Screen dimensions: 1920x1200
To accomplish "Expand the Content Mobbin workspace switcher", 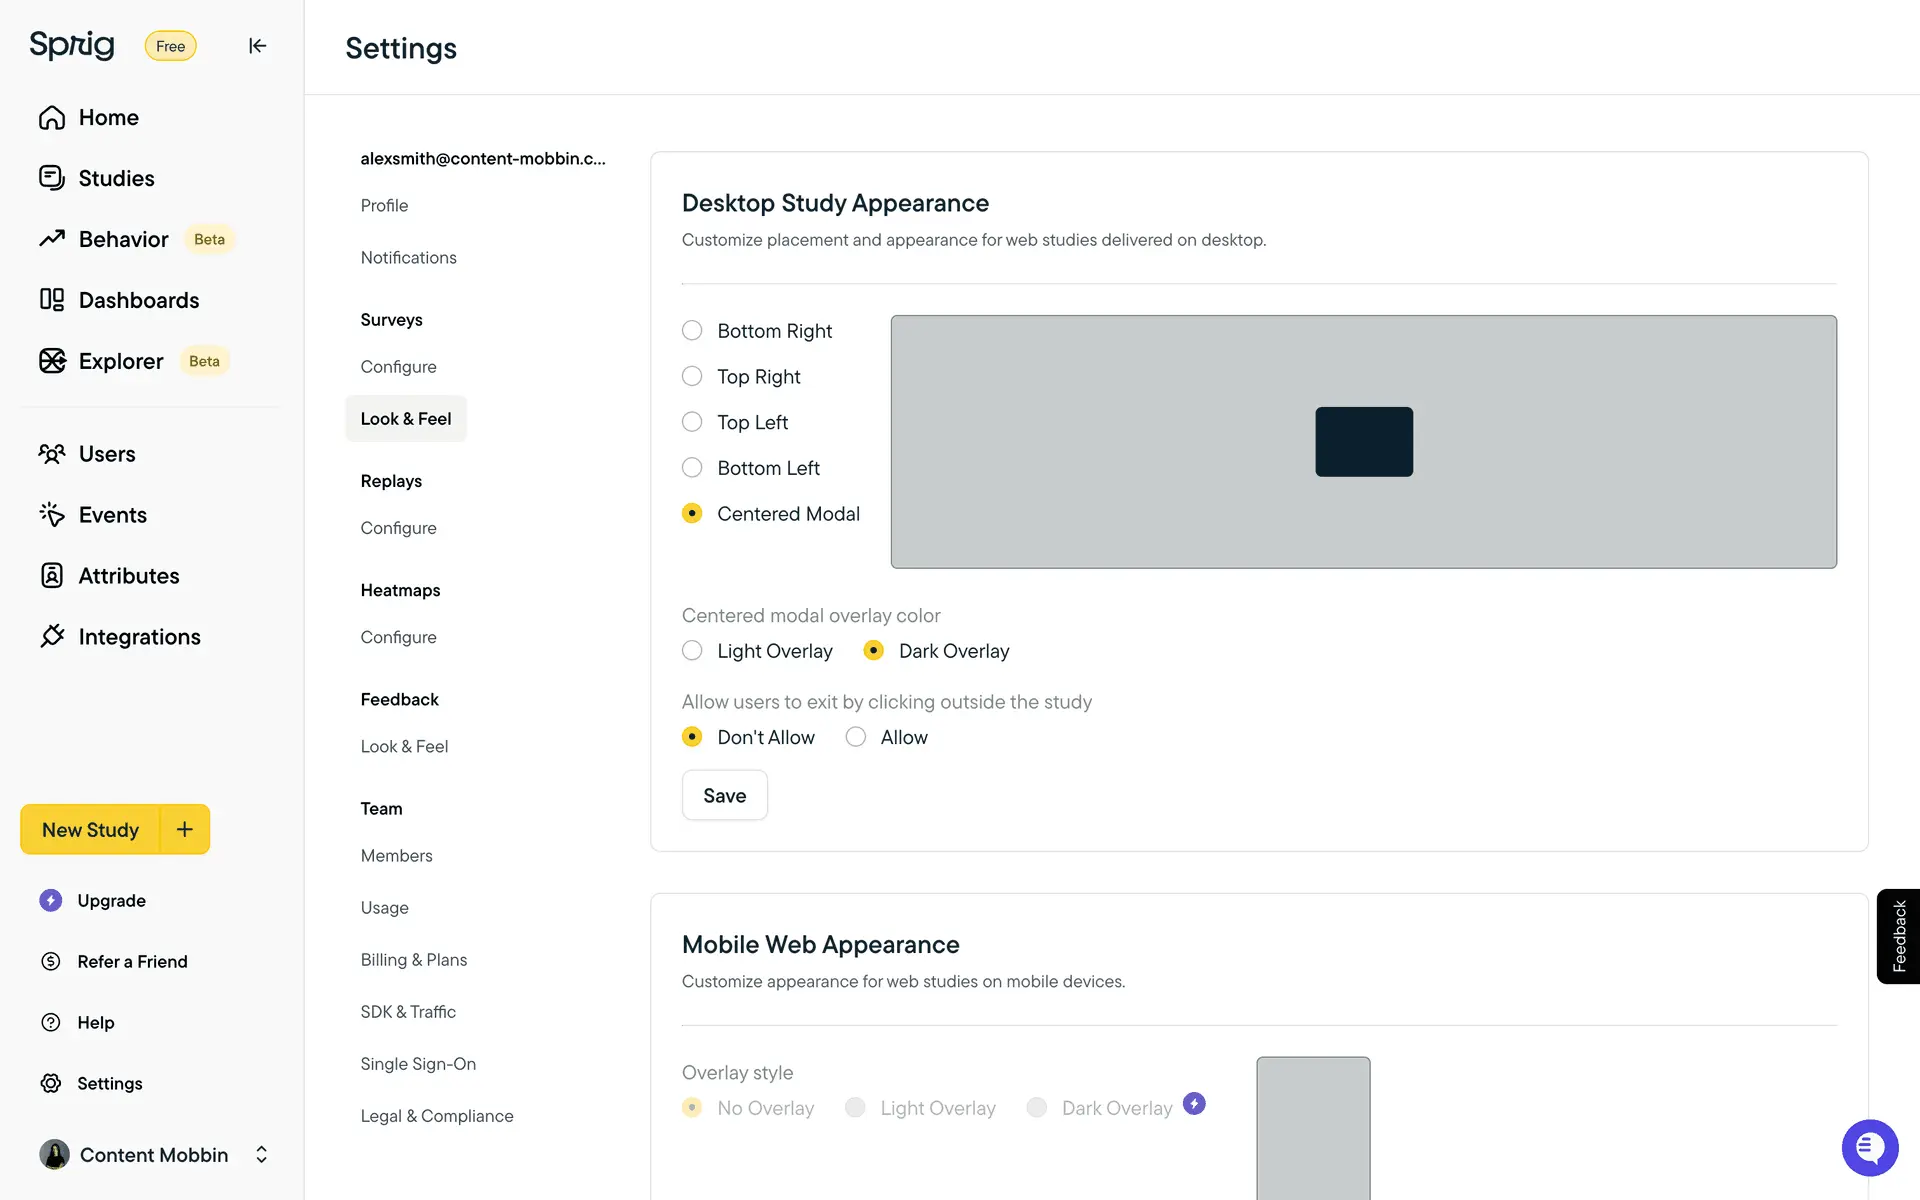I will click(x=261, y=1155).
